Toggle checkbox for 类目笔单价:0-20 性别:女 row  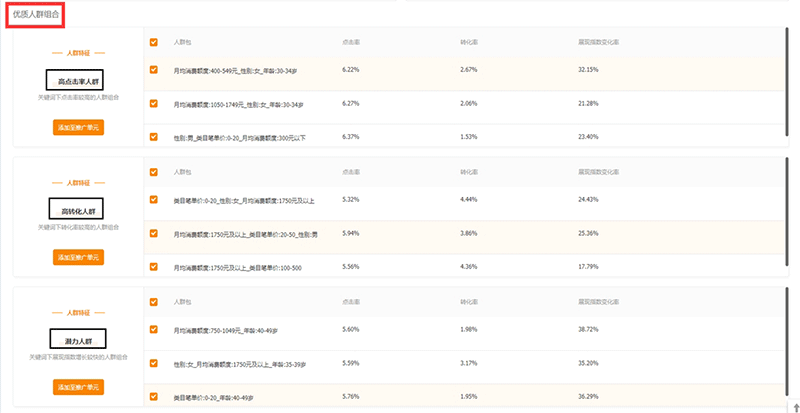coord(153,200)
